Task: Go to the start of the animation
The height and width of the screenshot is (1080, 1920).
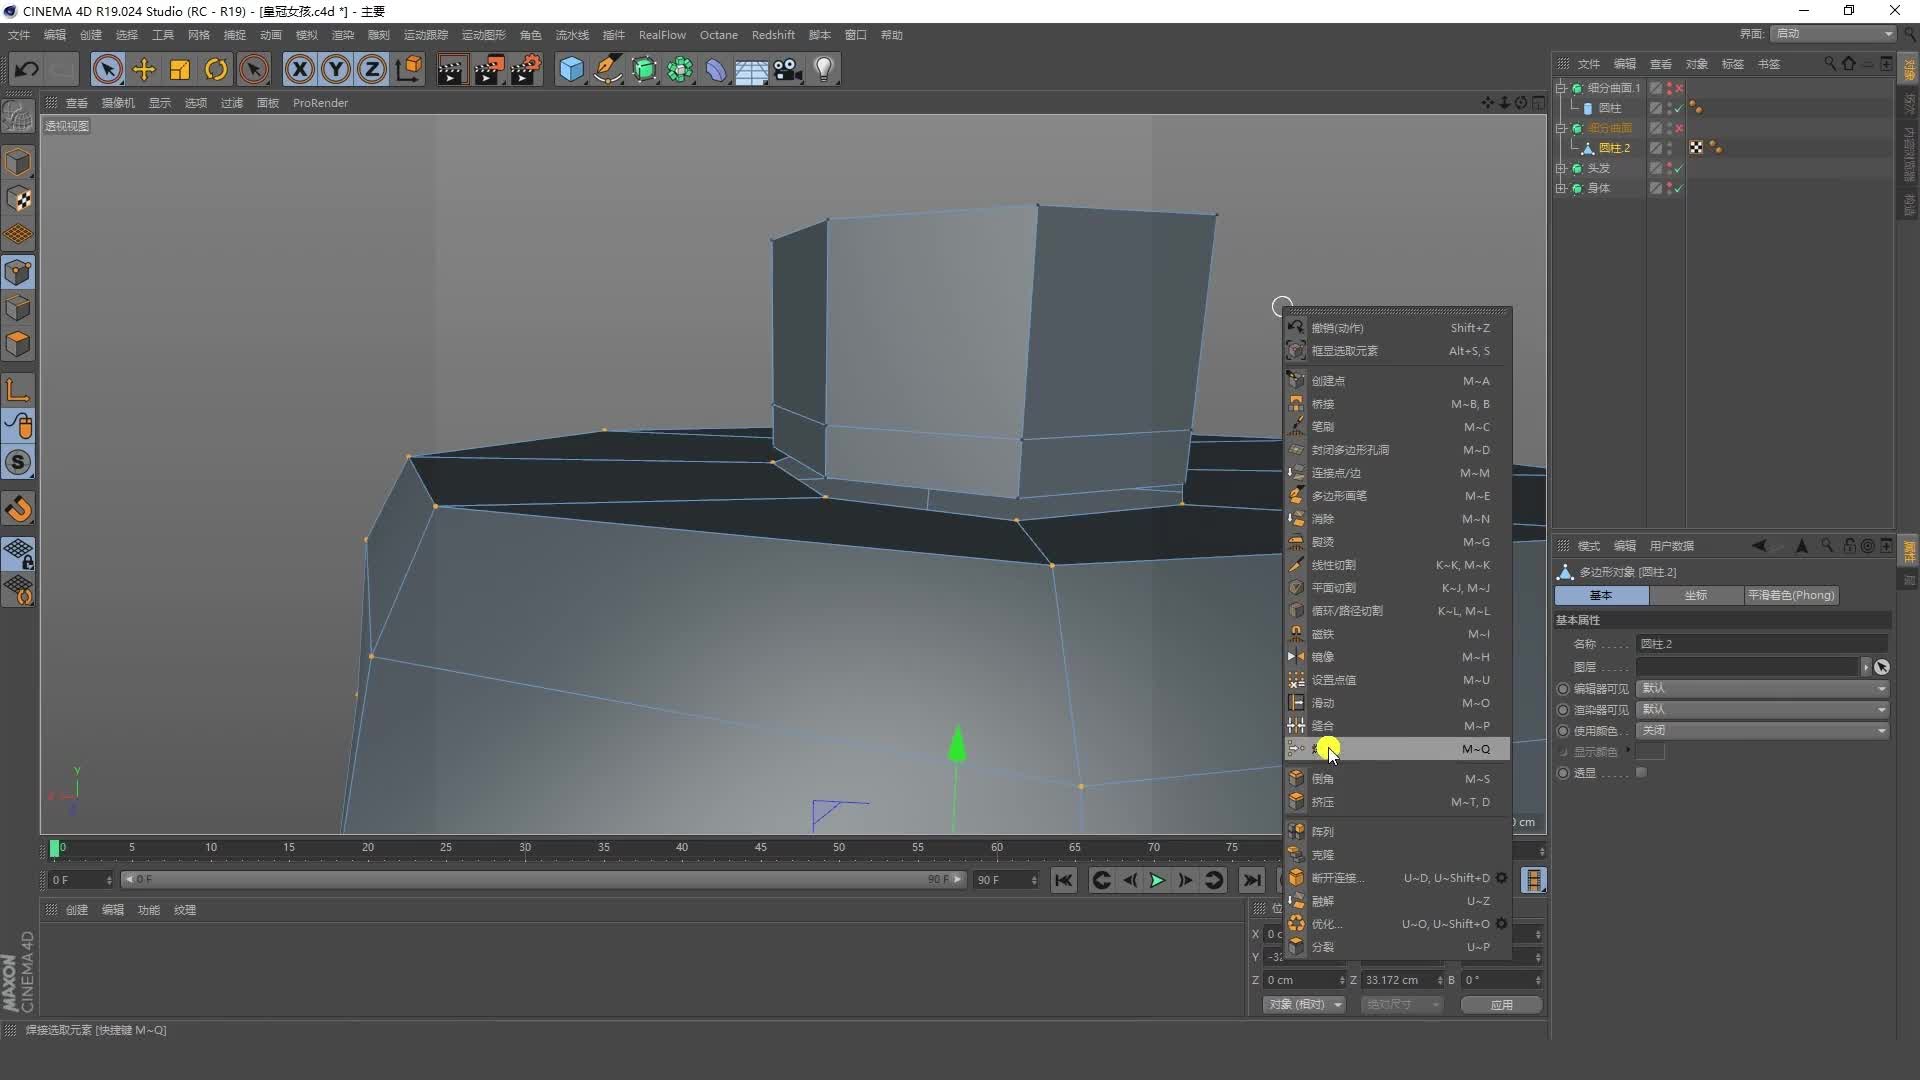Action: click(1063, 880)
